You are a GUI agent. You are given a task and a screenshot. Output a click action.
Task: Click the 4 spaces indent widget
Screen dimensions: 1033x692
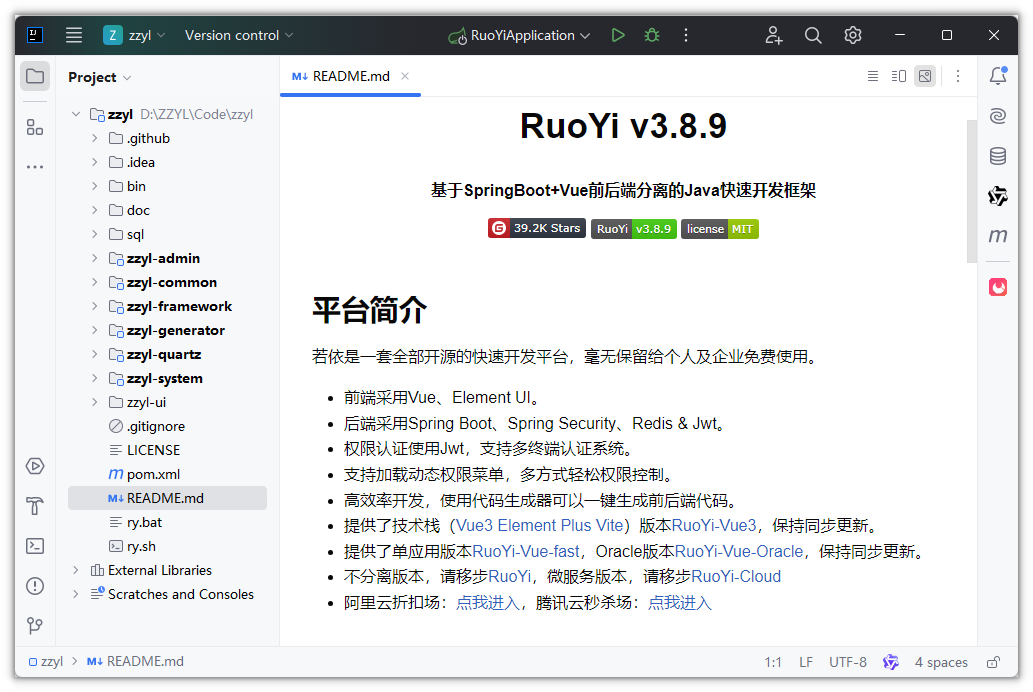pos(941,662)
